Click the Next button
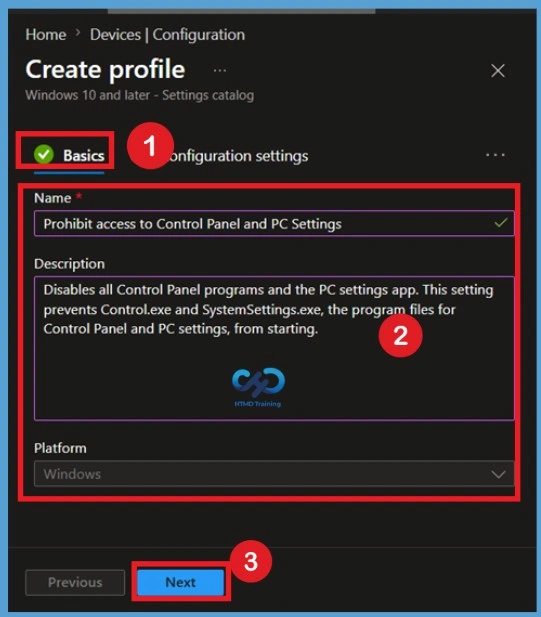The image size is (541, 617). pyautogui.click(x=181, y=582)
